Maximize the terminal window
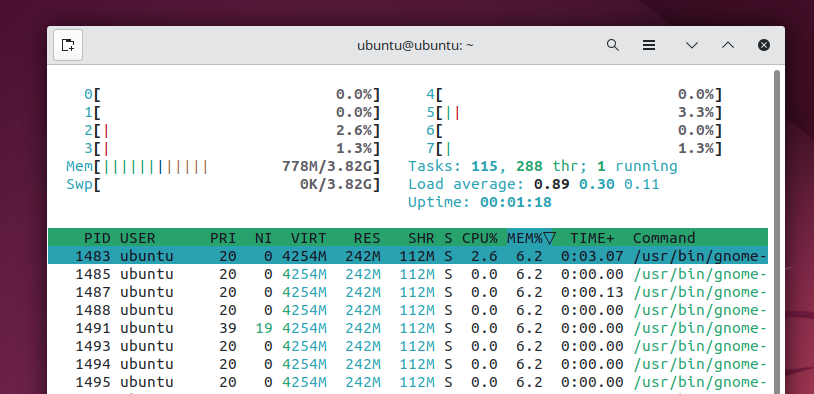This screenshot has height=394, width=814. (x=728, y=45)
